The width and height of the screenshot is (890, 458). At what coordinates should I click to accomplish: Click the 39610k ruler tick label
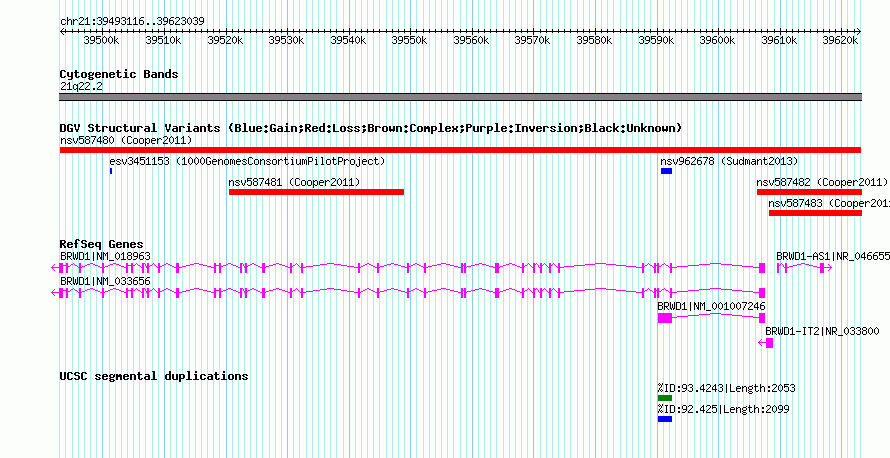779,40
